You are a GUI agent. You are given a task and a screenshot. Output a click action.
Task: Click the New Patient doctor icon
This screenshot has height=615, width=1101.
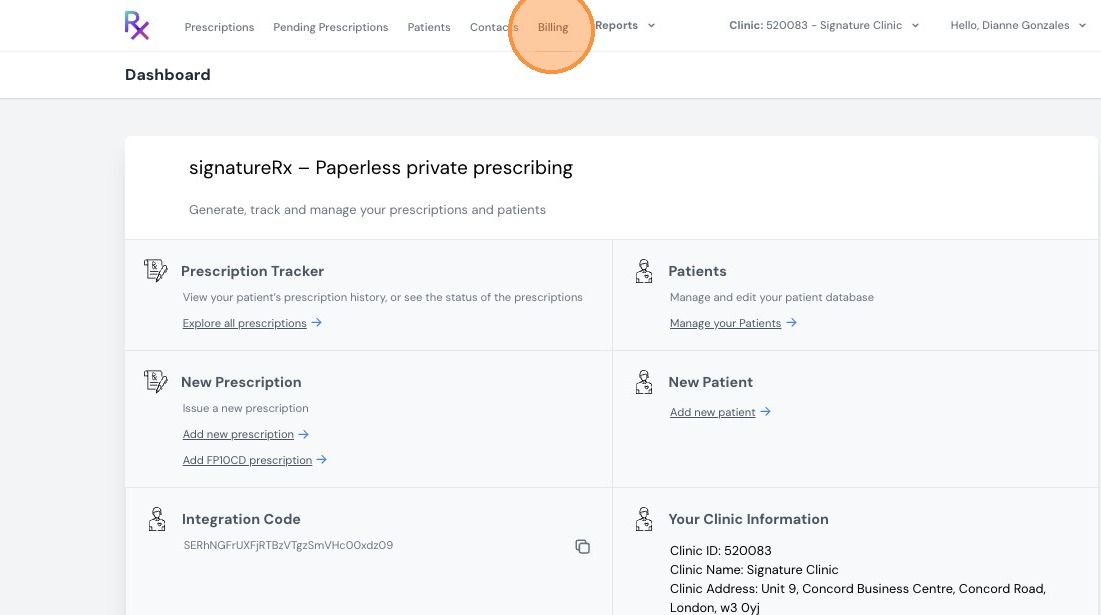click(644, 382)
